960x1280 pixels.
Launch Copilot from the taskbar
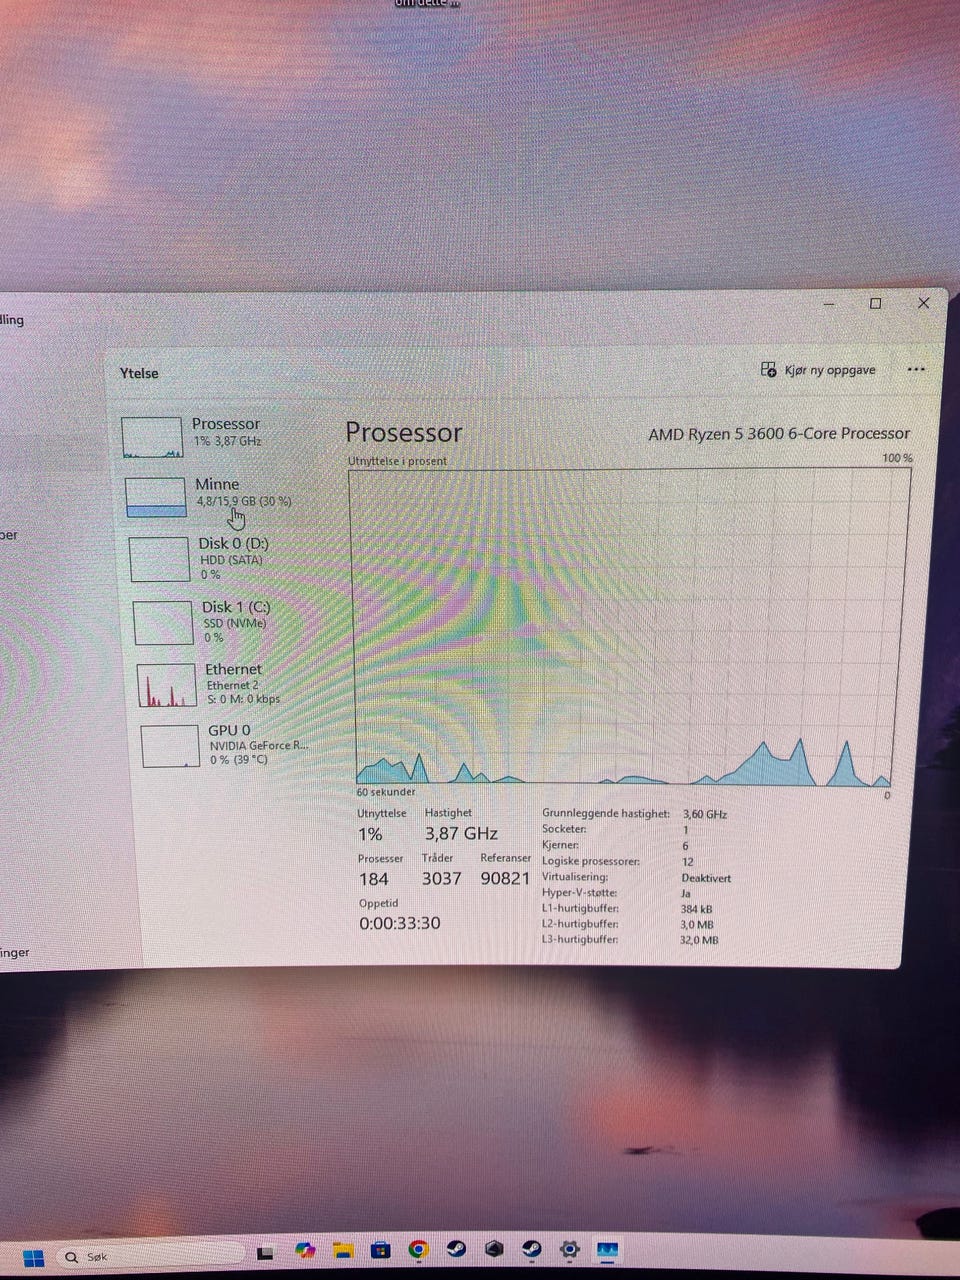[x=305, y=1251]
